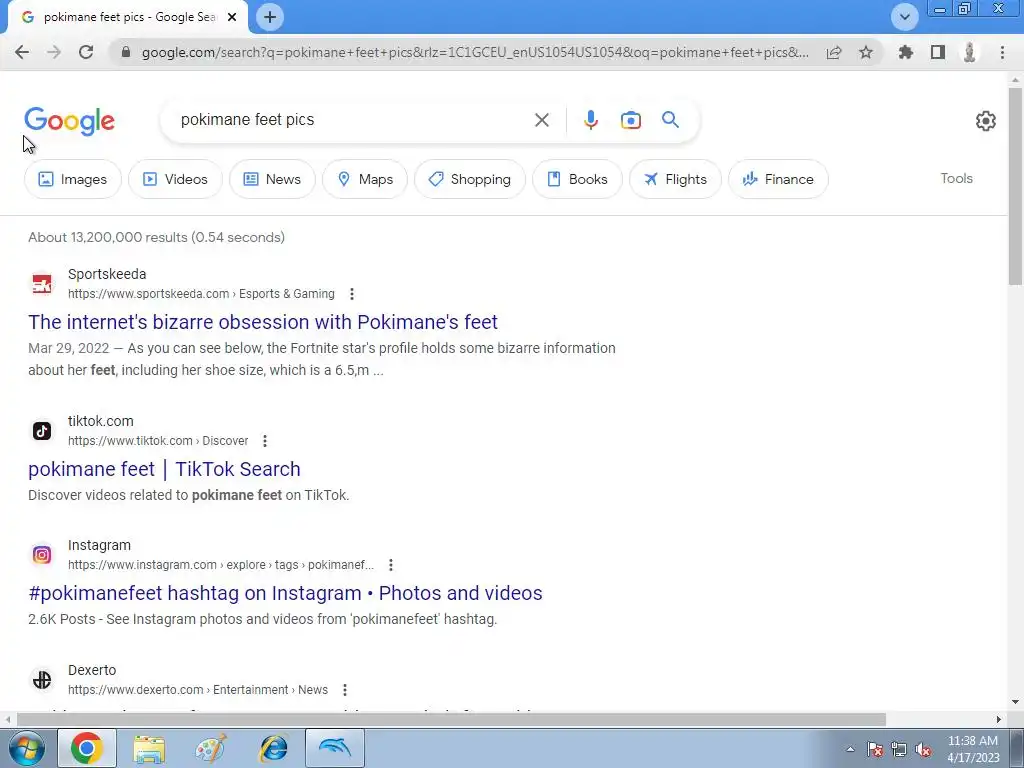Viewport: 1024px width, 768px height.
Task: Open the Windows Start menu
Action: (26, 748)
